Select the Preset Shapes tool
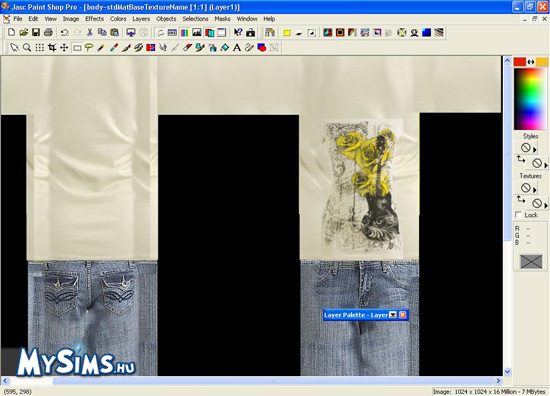Screen dimensions: 550x396 262,48
